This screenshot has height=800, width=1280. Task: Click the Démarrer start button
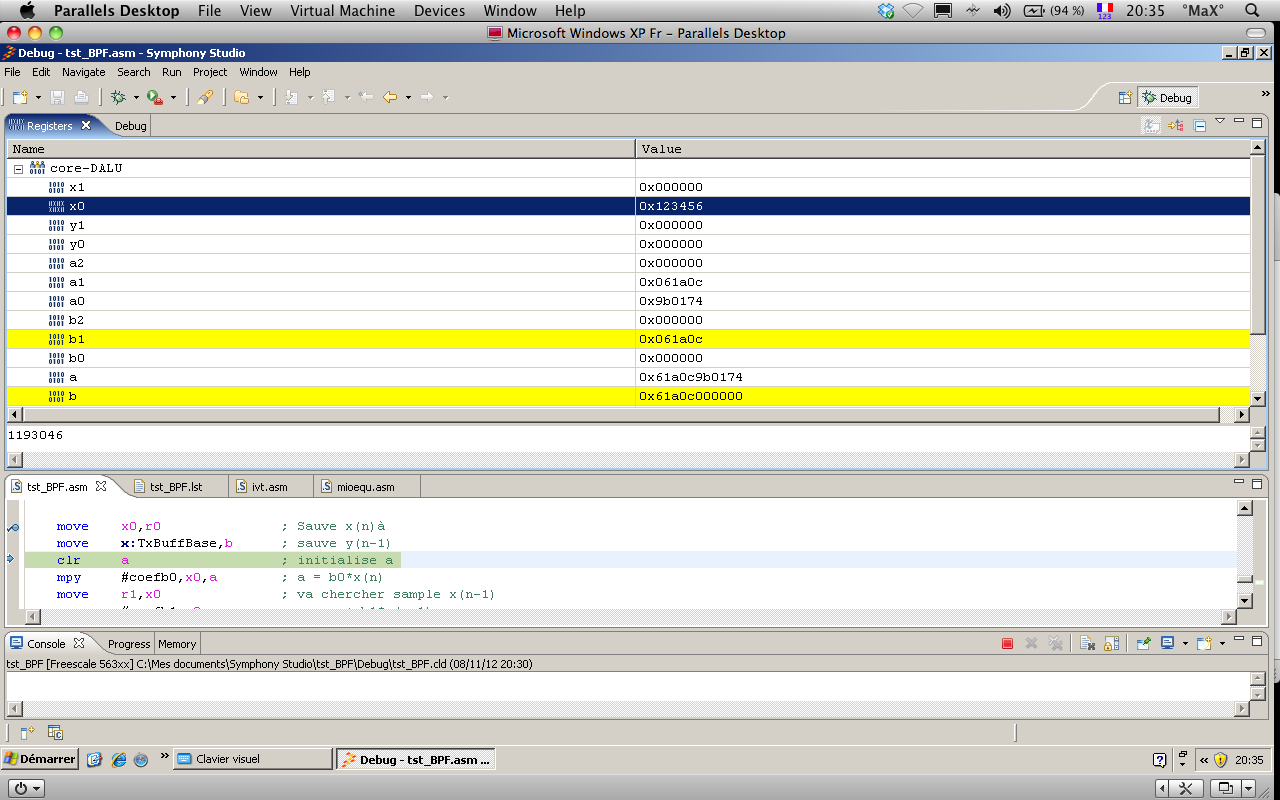(x=40, y=759)
